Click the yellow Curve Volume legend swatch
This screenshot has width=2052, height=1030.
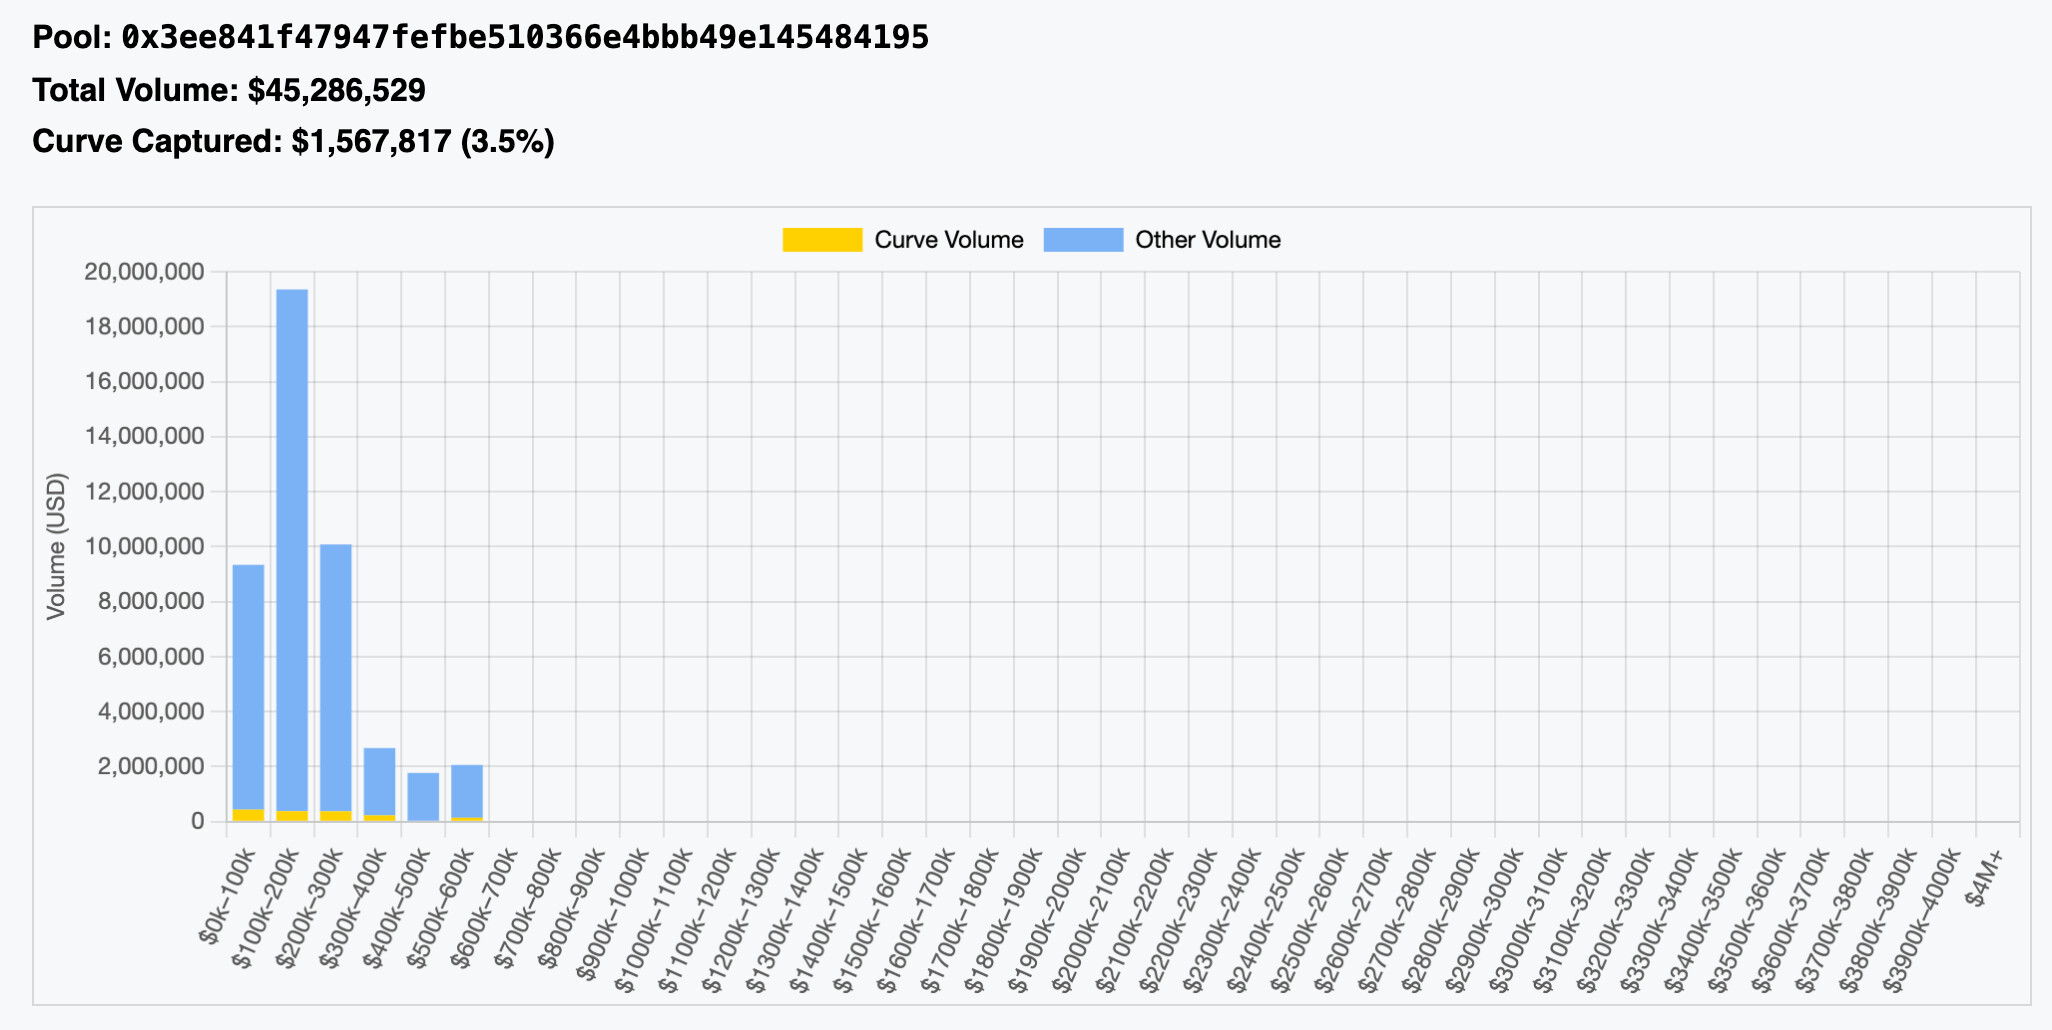tap(822, 240)
